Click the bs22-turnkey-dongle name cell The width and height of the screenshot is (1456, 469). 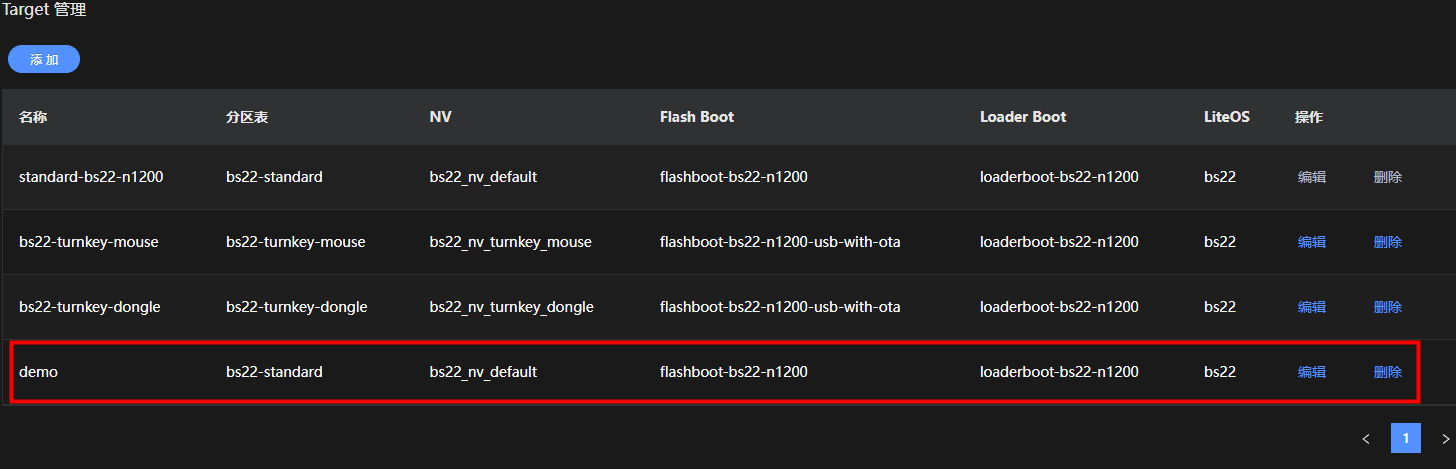pyautogui.click(x=90, y=307)
